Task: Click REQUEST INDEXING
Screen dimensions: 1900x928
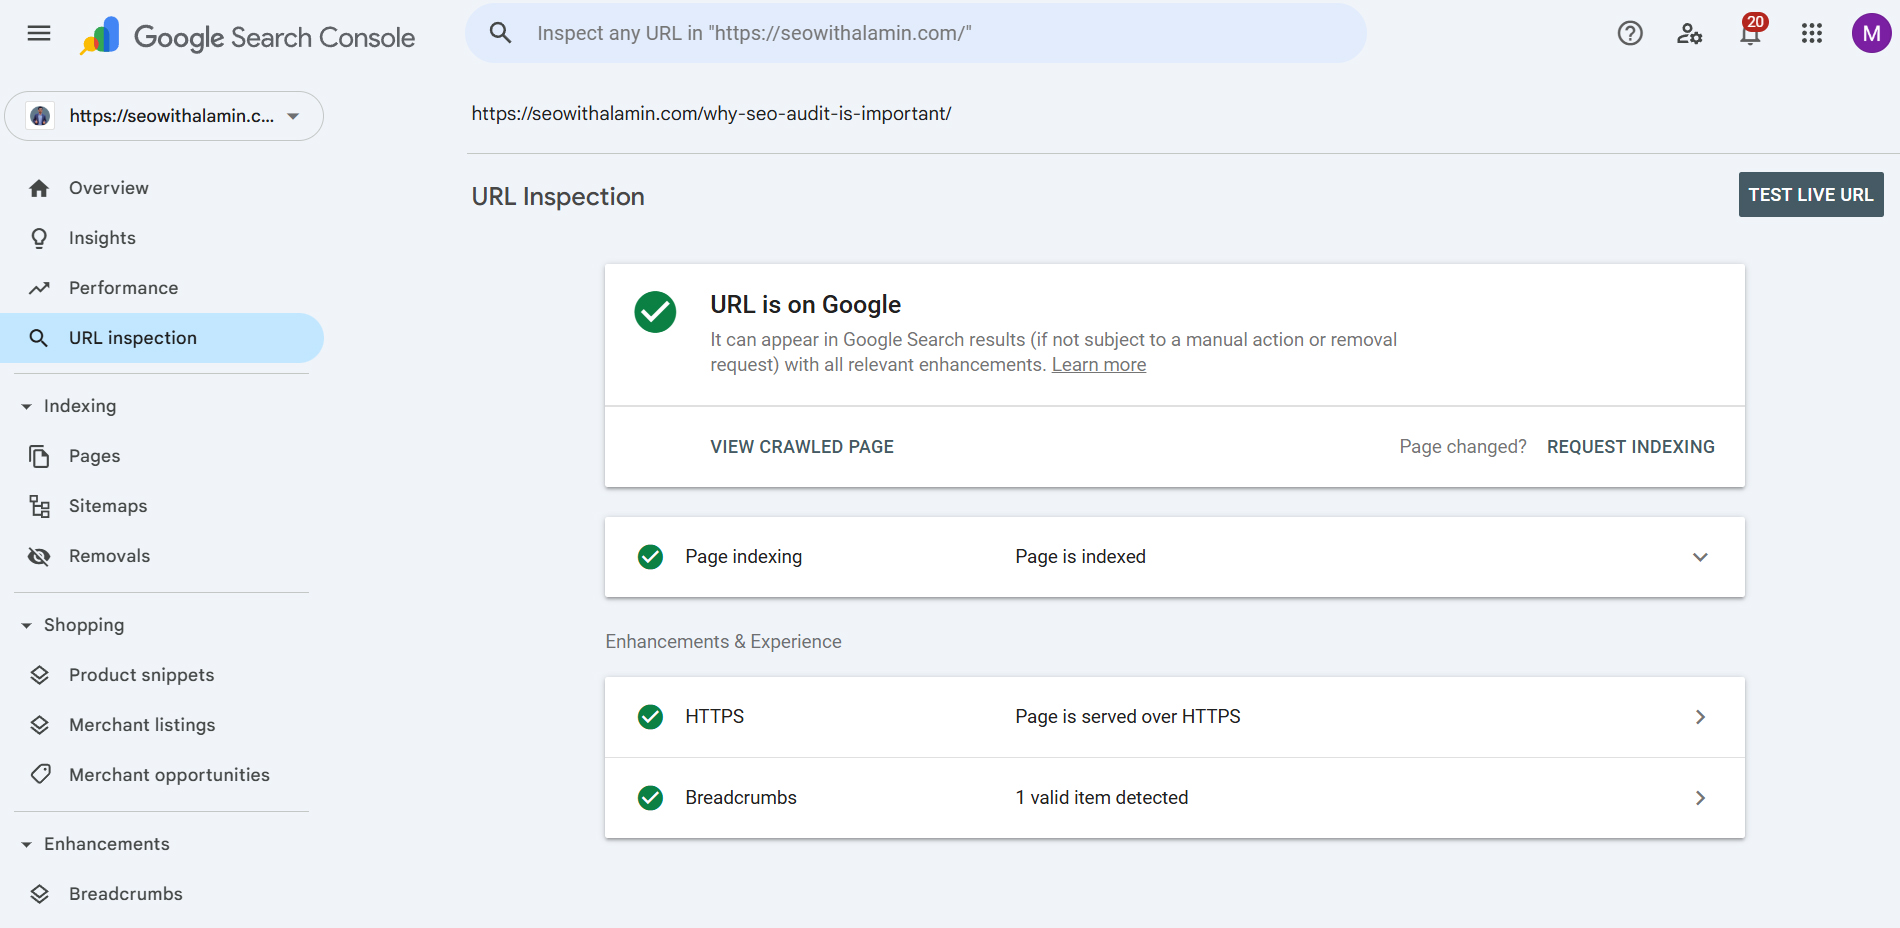Action: coord(1630,447)
